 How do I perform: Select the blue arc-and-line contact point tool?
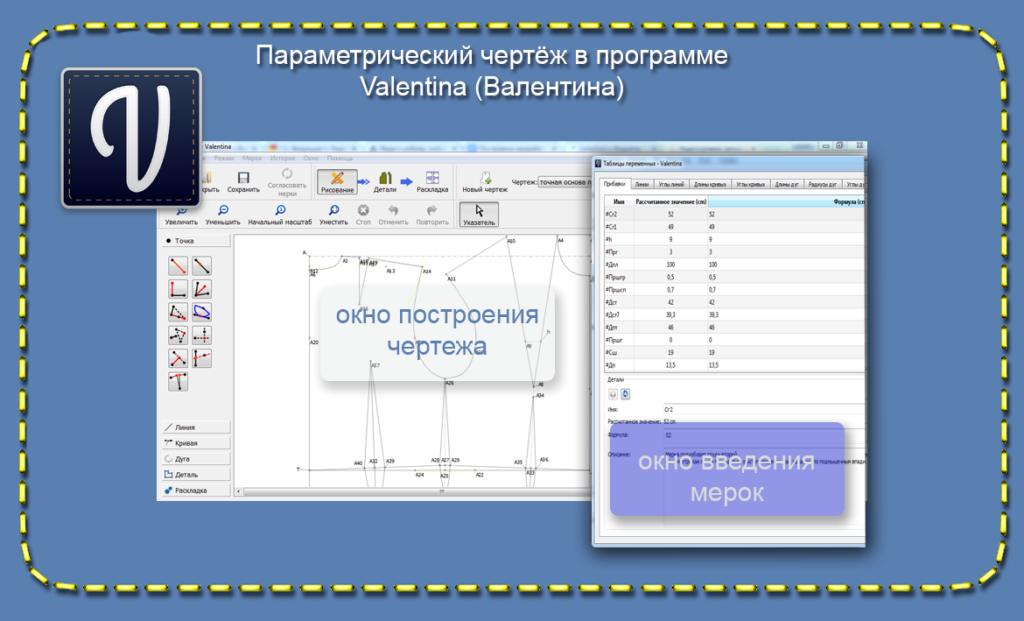click(x=202, y=312)
